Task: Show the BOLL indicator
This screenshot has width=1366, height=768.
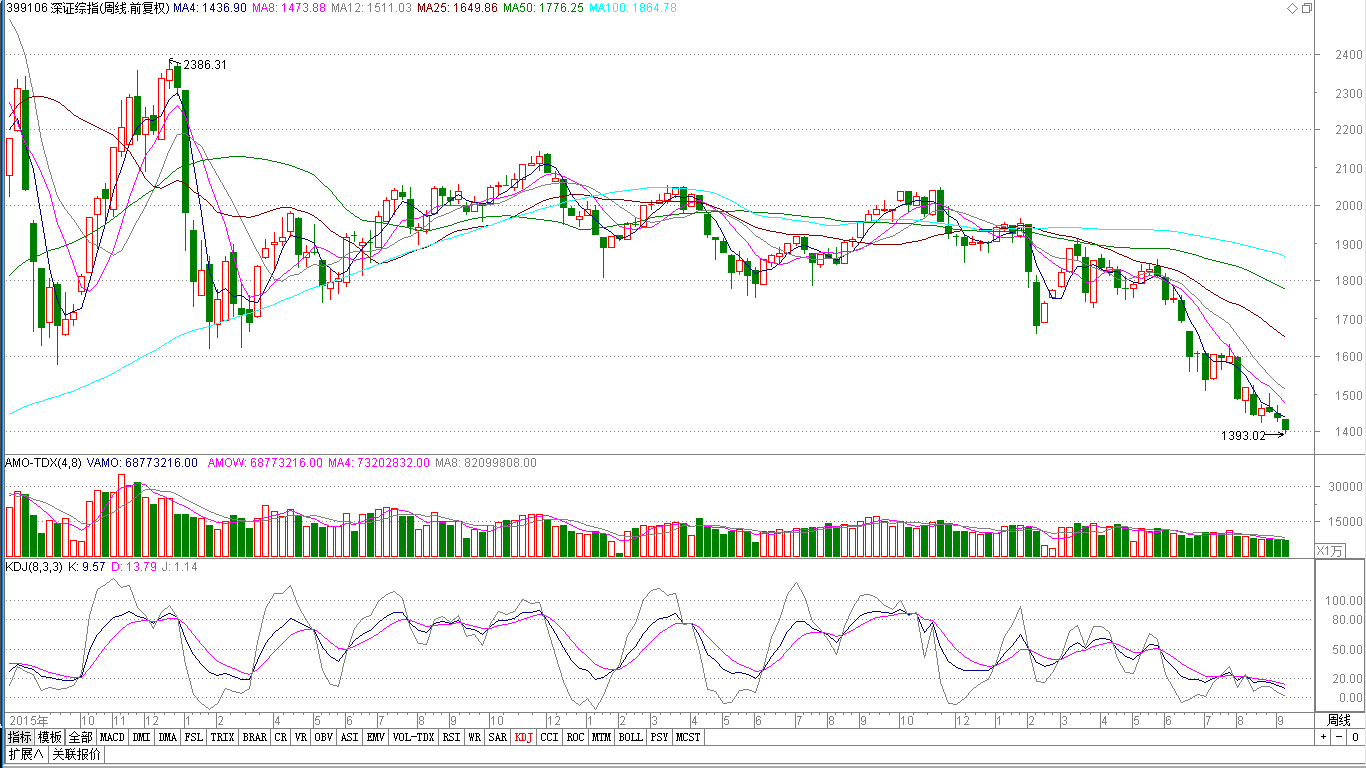Action: click(x=631, y=737)
